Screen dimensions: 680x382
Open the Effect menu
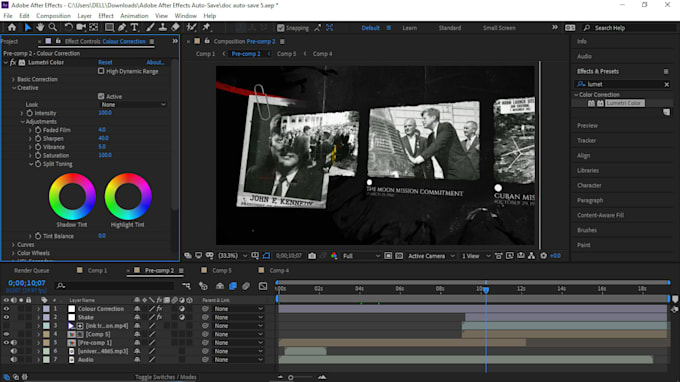[106, 16]
